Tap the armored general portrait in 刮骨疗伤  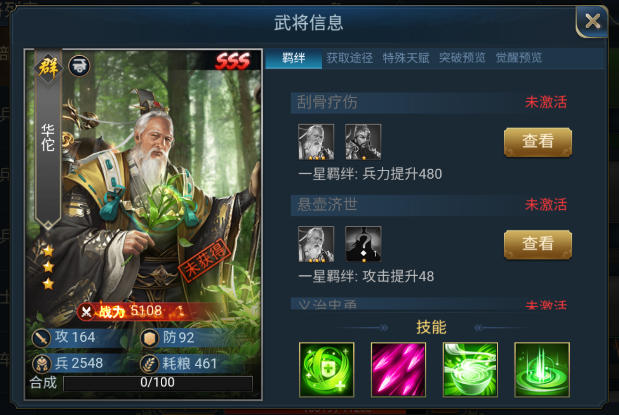pyautogui.click(x=363, y=142)
